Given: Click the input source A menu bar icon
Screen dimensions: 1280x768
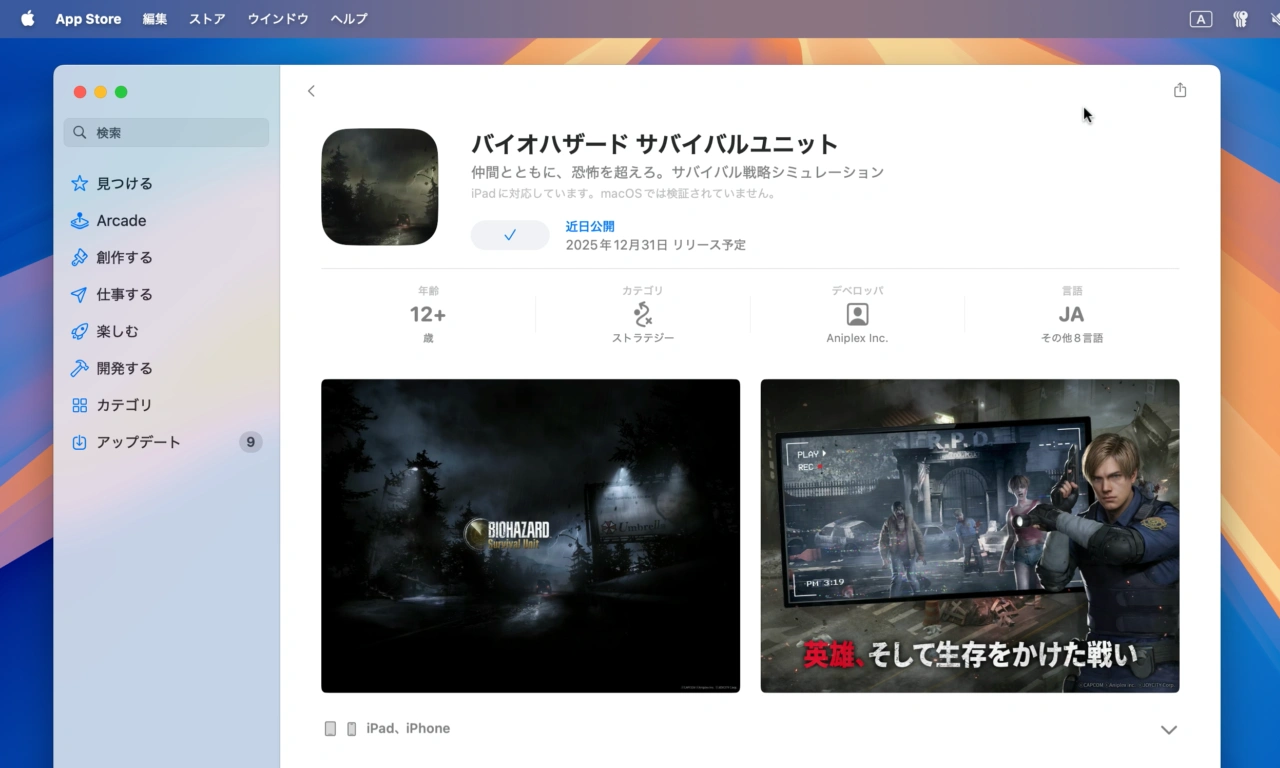Looking at the screenshot, I should click(x=1200, y=19).
